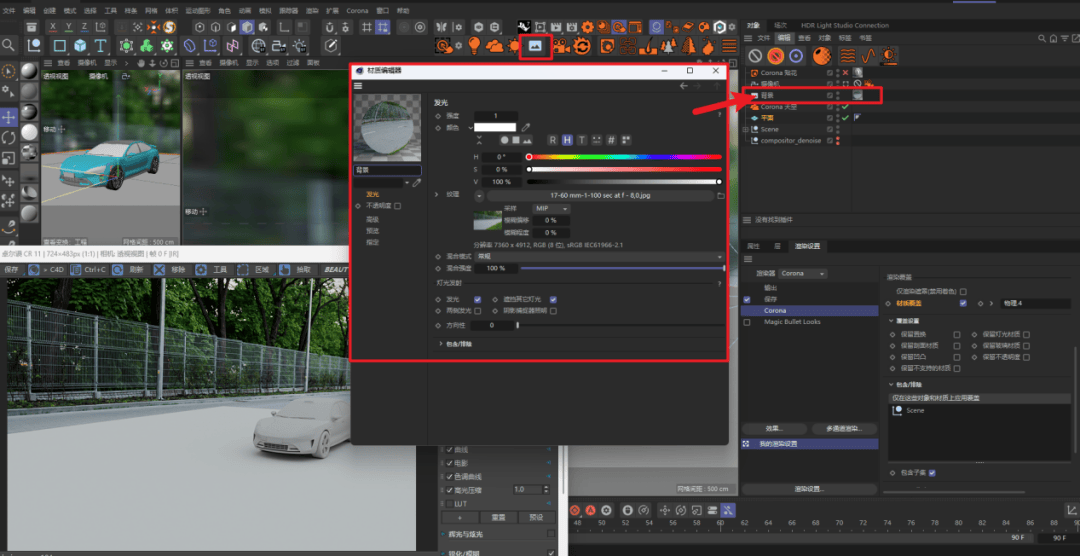Open the texture file folder browse icon
Viewport: 1080px width, 556px height.
[721, 196]
